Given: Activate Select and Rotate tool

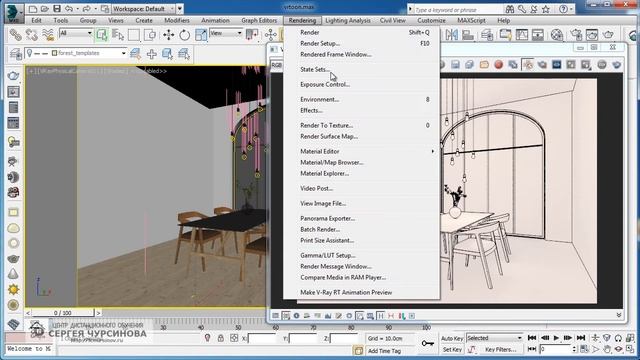Looking at the screenshot, I should tap(184, 35).
